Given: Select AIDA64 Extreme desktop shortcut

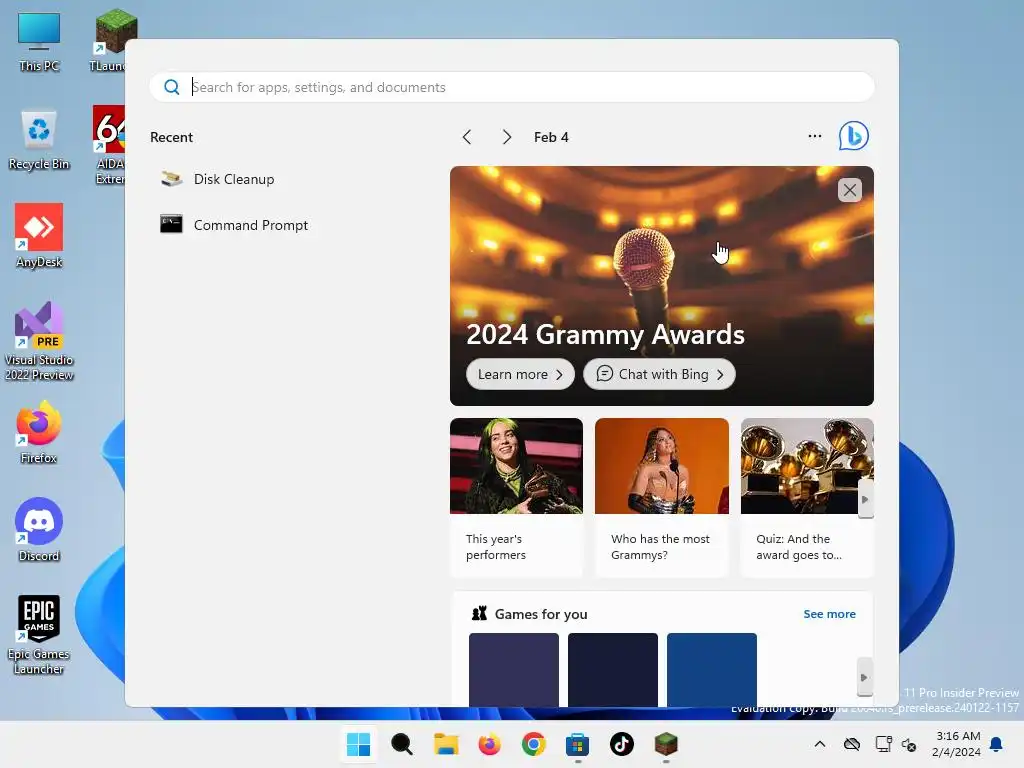Looking at the screenshot, I should (109, 145).
